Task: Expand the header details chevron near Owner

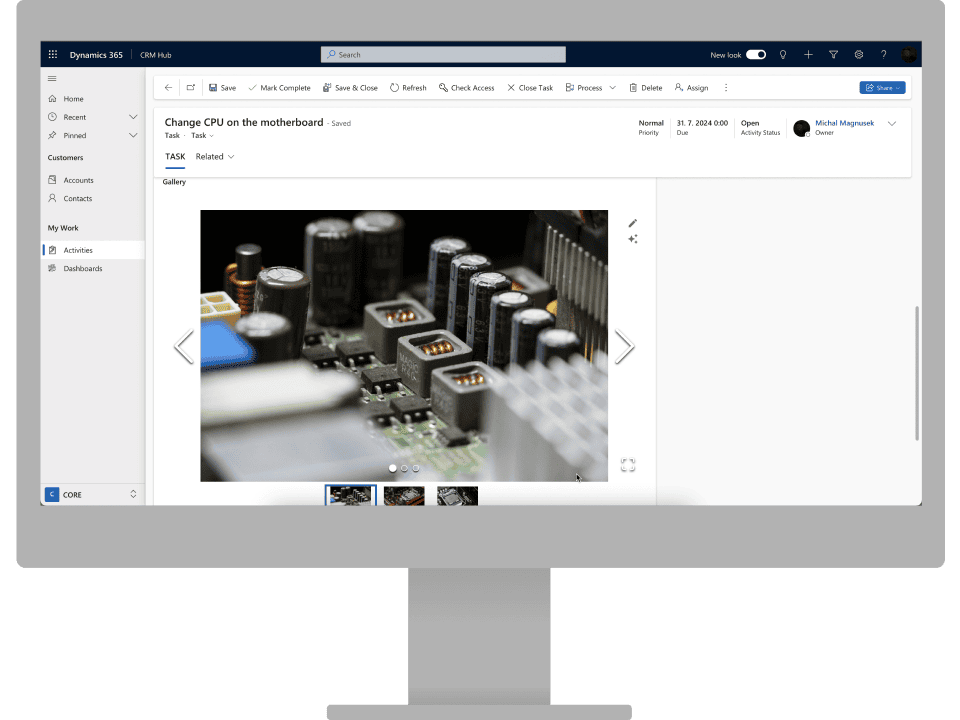Action: (x=892, y=124)
